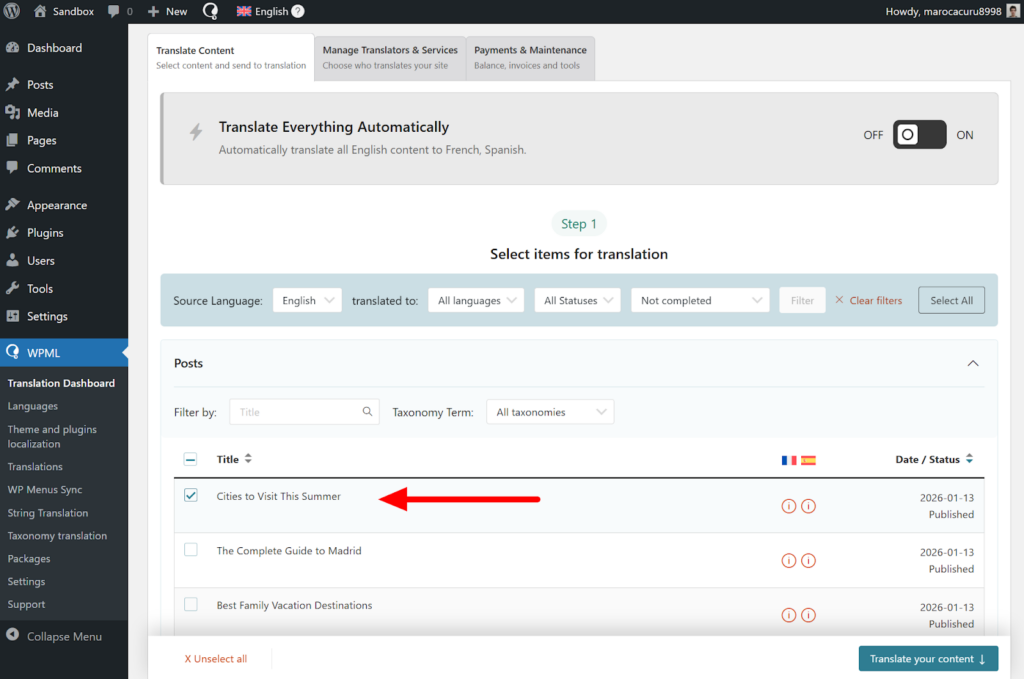Screen dimensions: 1024x679
Task: Click Collapse Menu arrow icon
Action: (12, 635)
